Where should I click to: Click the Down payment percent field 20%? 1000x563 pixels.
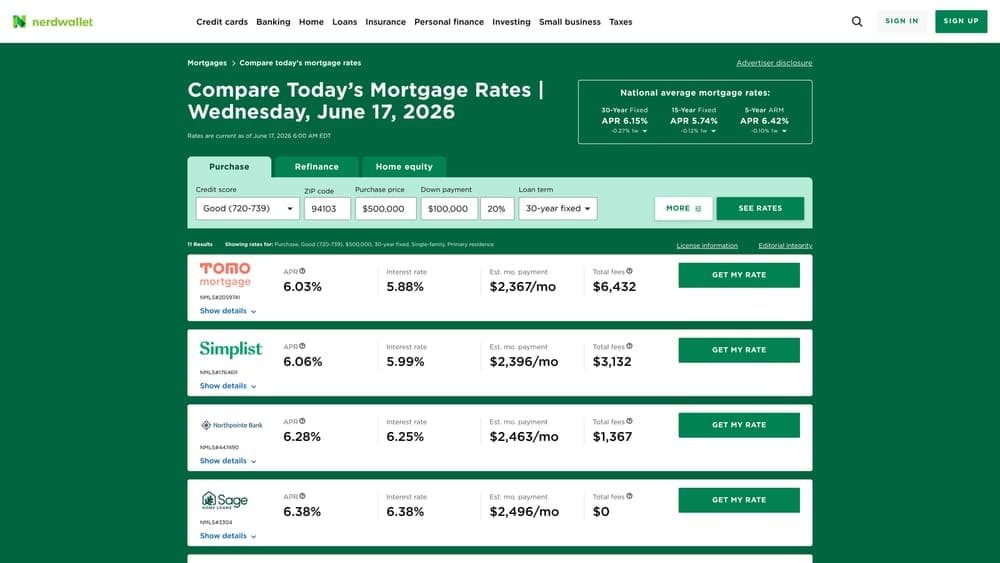pyautogui.click(x=497, y=208)
